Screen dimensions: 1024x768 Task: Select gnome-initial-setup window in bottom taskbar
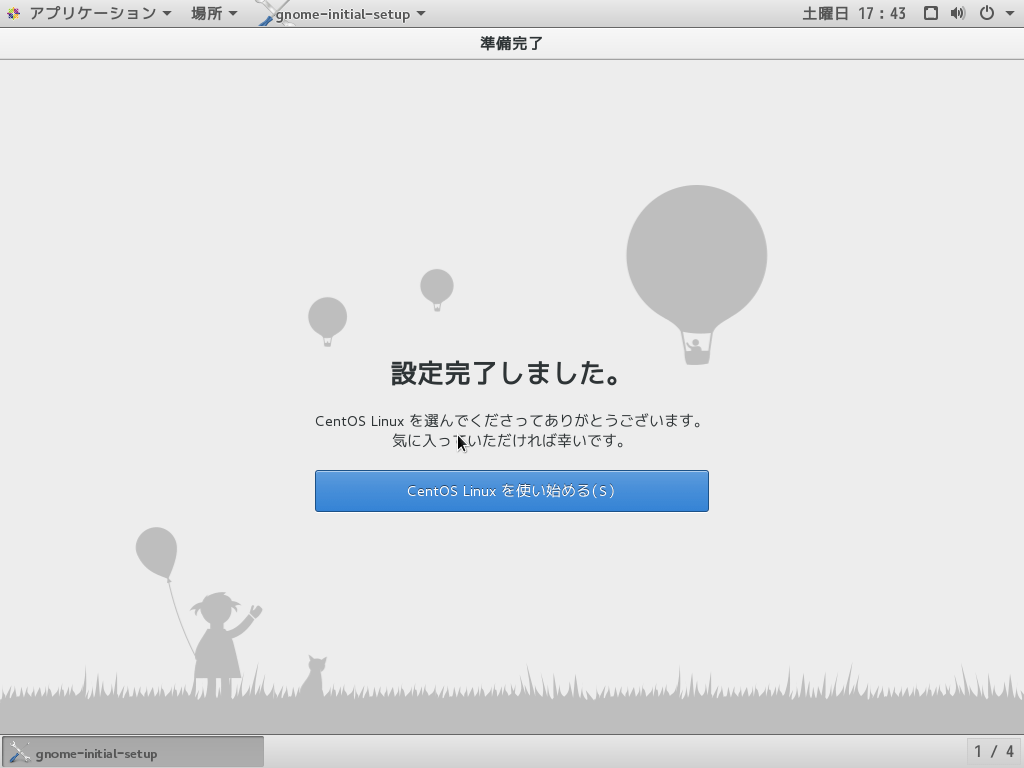click(x=132, y=753)
